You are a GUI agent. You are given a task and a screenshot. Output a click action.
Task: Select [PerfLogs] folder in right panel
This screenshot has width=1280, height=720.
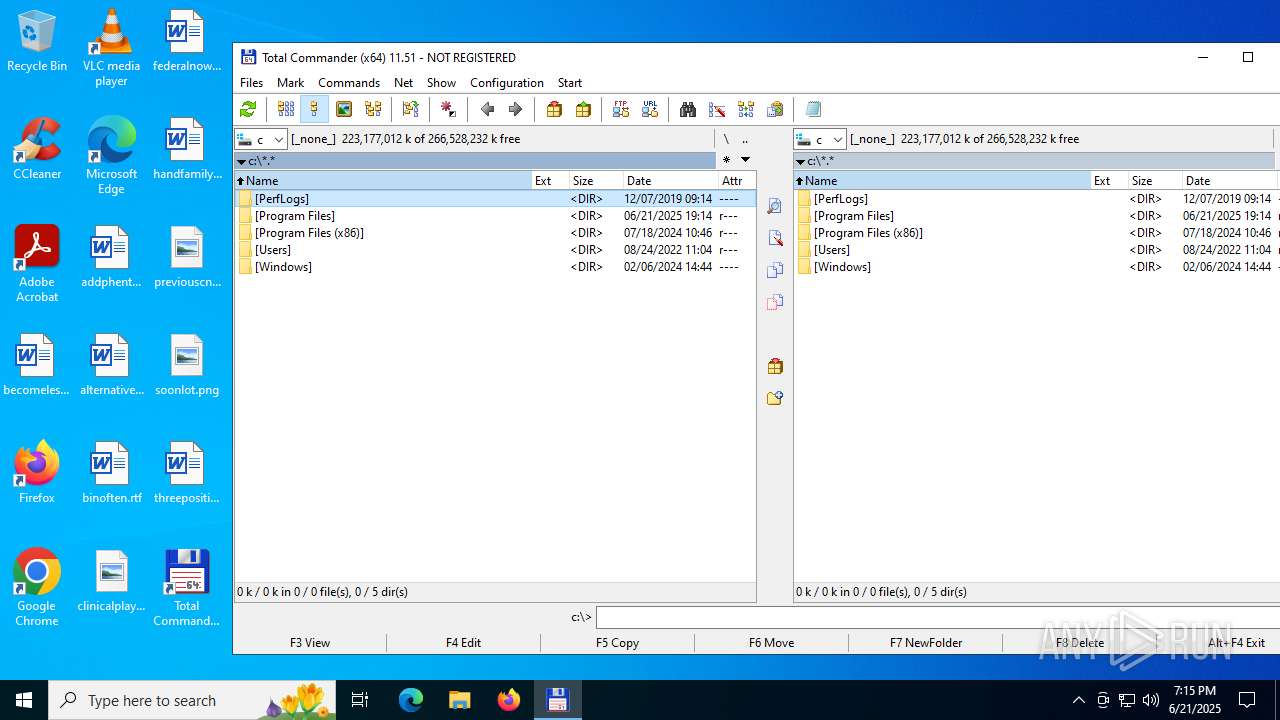coord(1037,199)
